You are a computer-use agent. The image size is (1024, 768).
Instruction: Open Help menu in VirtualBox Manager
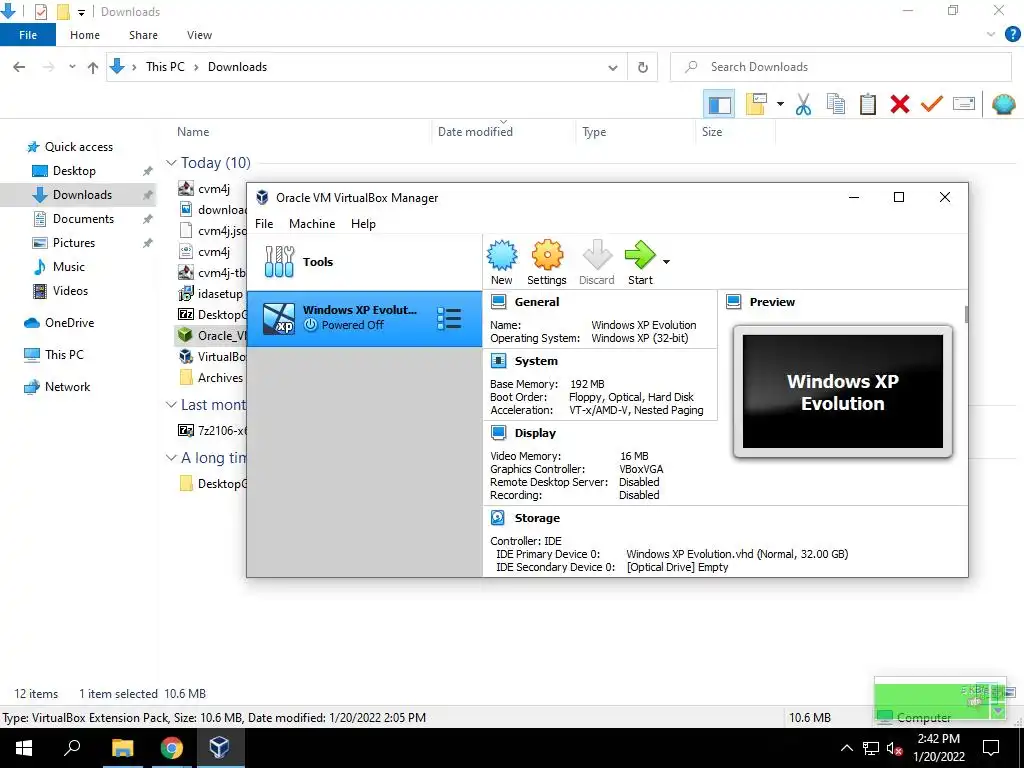(x=363, y=224)
